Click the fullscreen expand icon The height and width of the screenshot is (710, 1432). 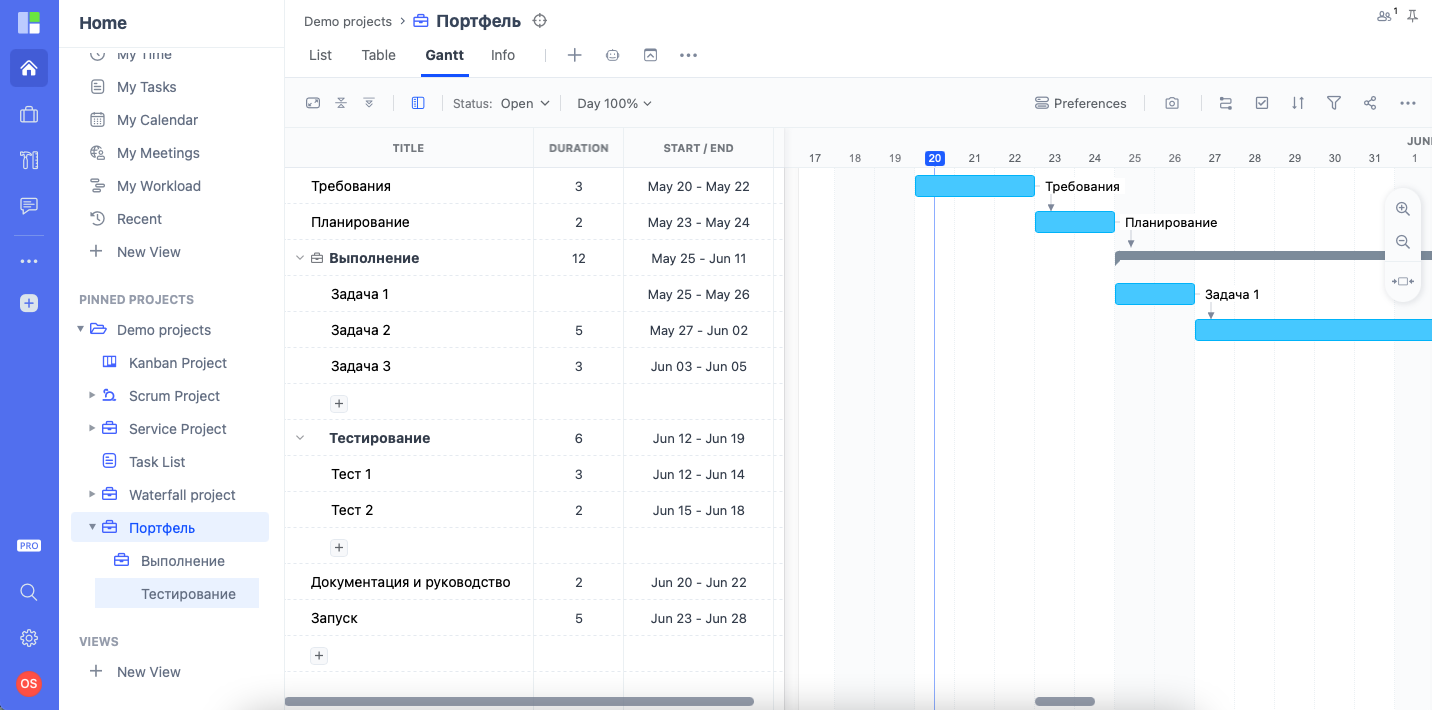click(x=313, y=103)
